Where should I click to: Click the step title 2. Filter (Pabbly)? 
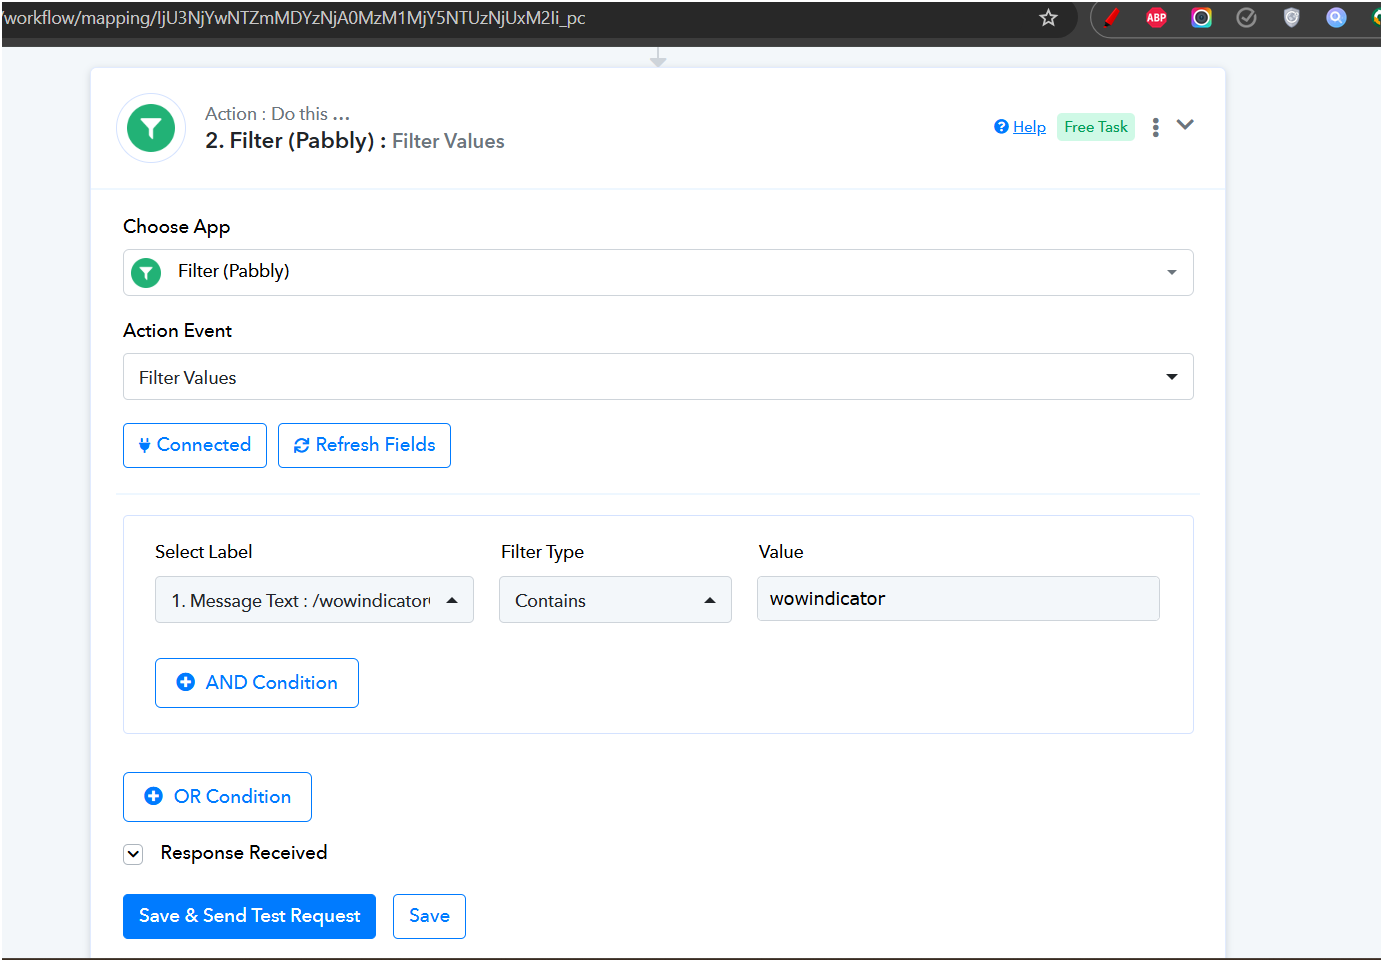[295, 141]
